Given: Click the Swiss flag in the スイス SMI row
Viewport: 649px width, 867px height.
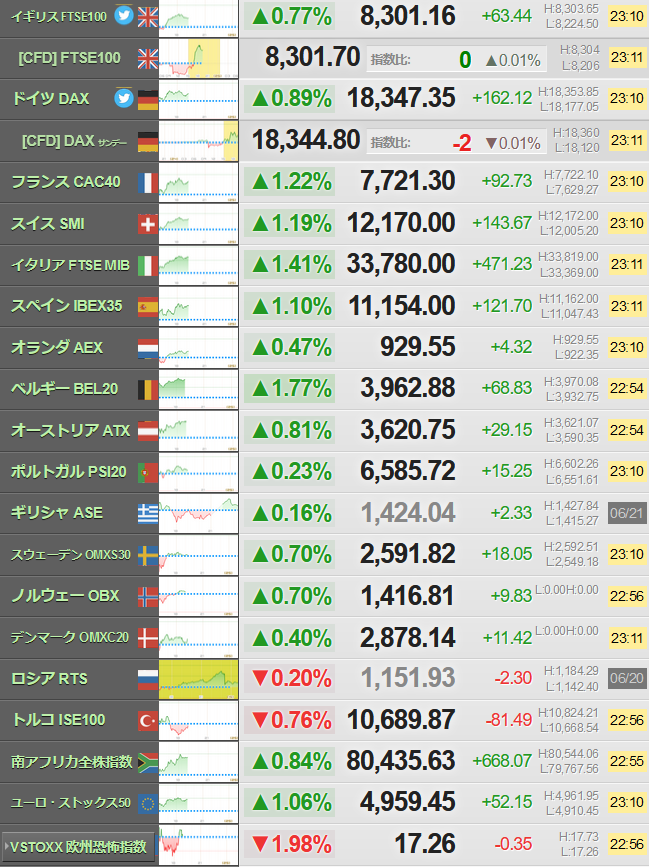Looking at the screenshot, I should point(148,224).
